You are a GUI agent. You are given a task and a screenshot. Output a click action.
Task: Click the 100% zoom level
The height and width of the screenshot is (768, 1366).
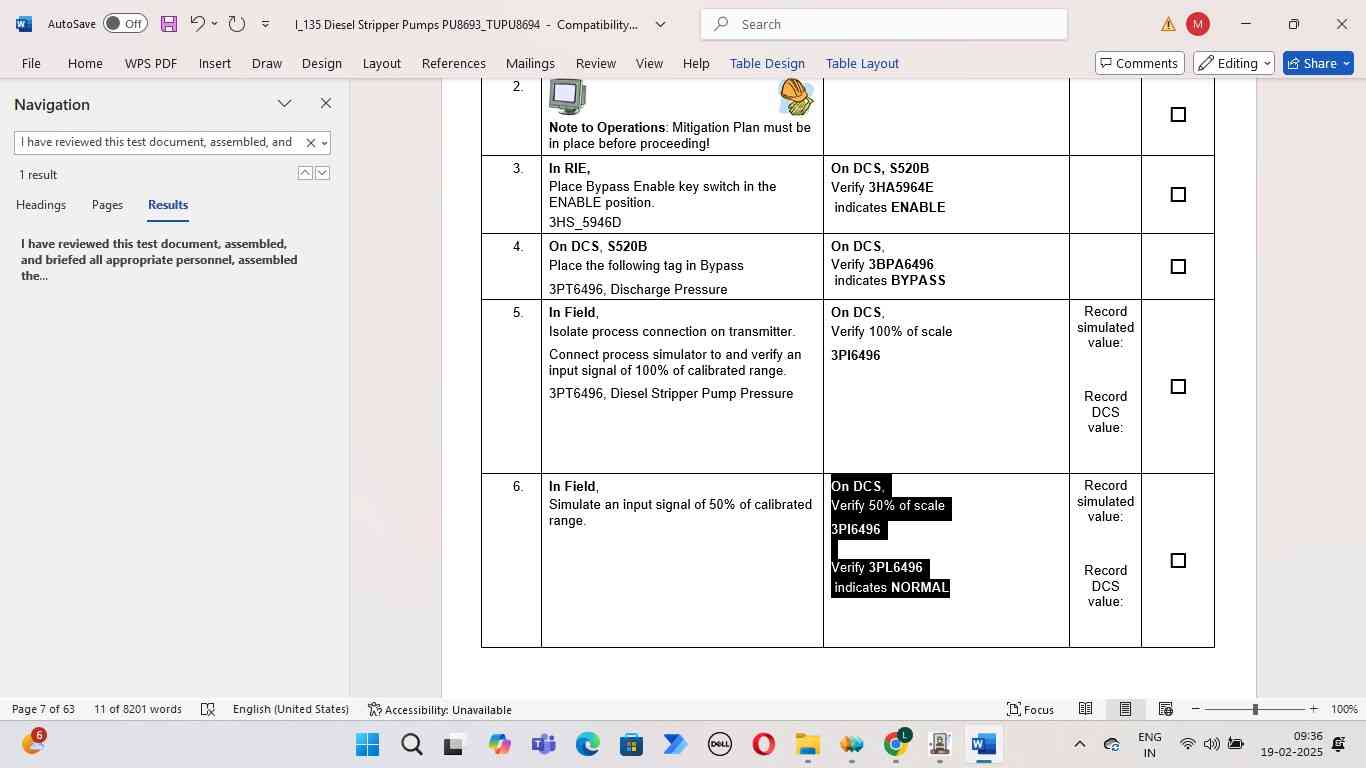1344,709
